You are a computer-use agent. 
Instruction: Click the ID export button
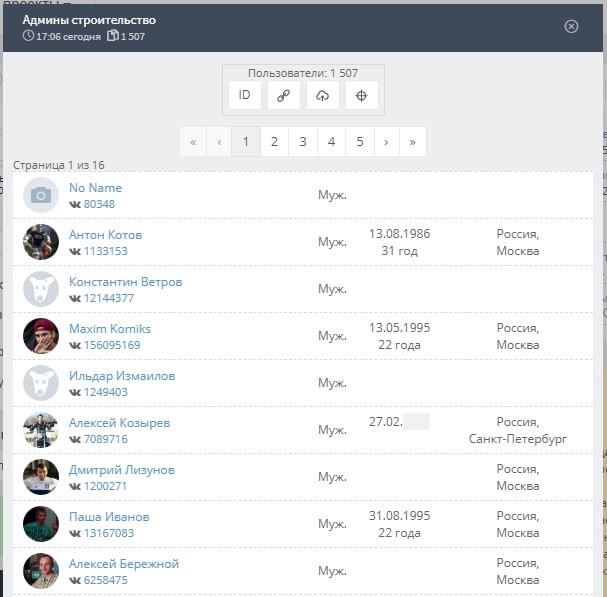[245, 95]
